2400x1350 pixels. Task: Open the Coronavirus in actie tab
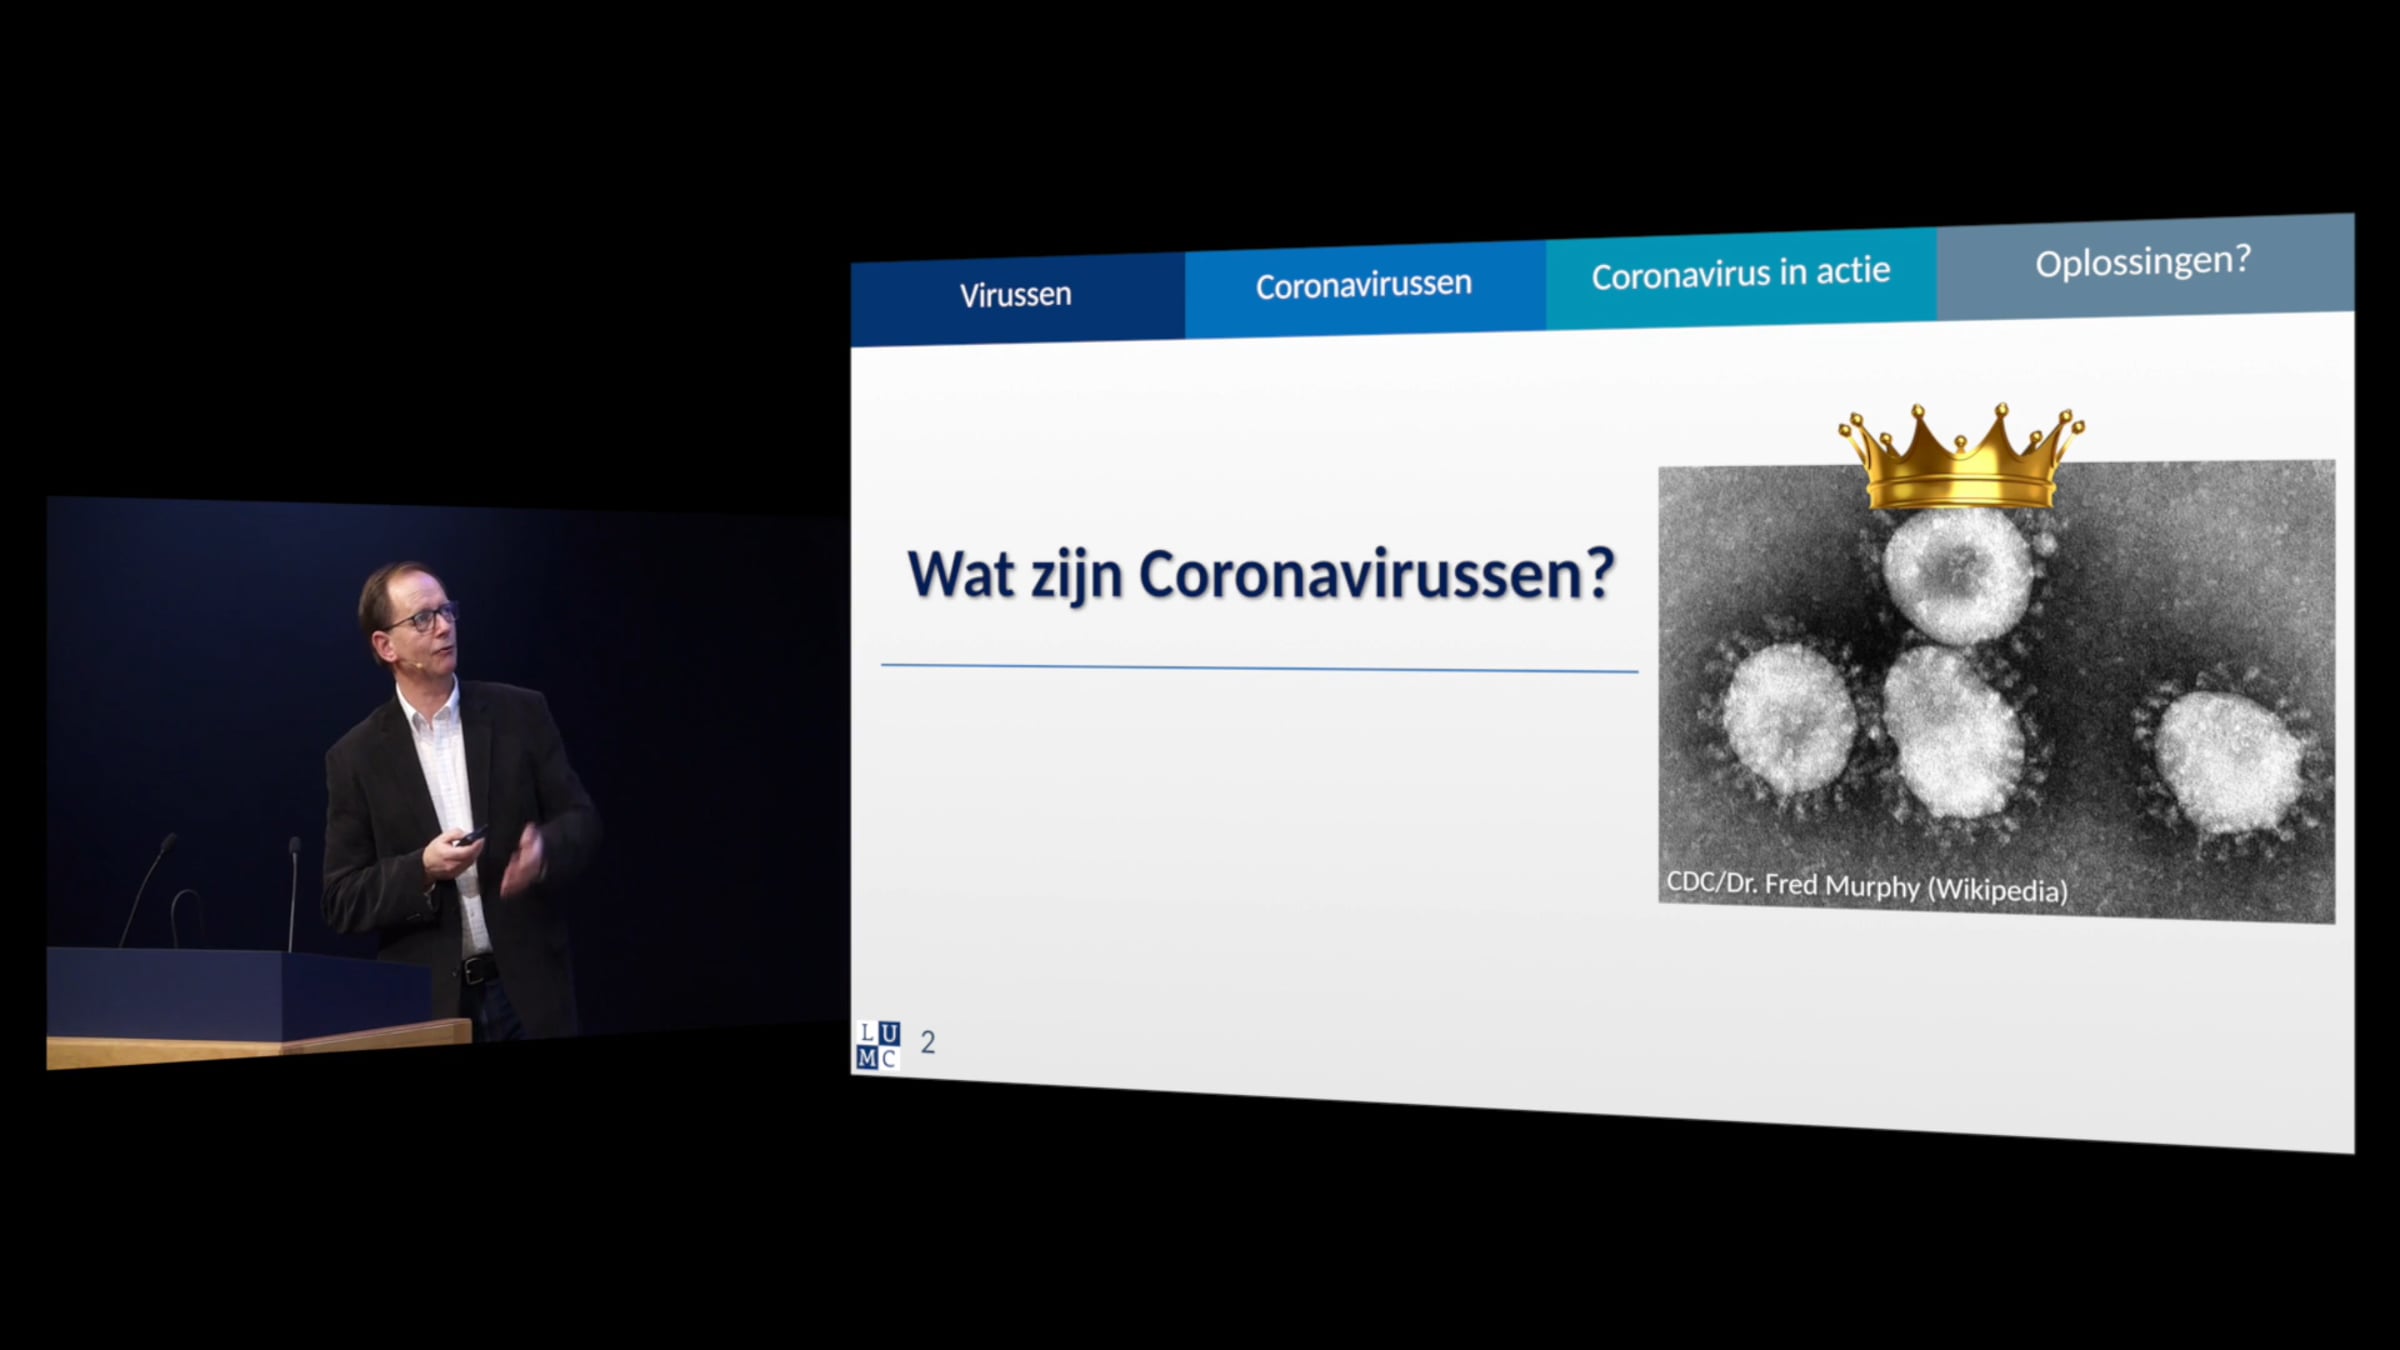(1740, 274)
